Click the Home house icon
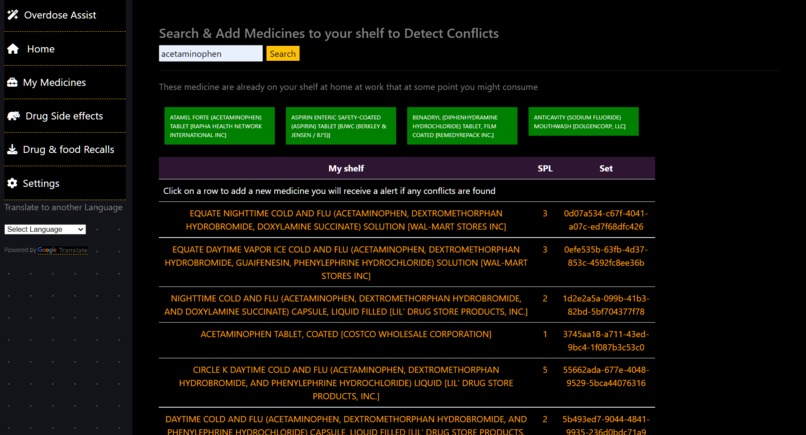This screenshot has height=435, width=806. [13, 49]
